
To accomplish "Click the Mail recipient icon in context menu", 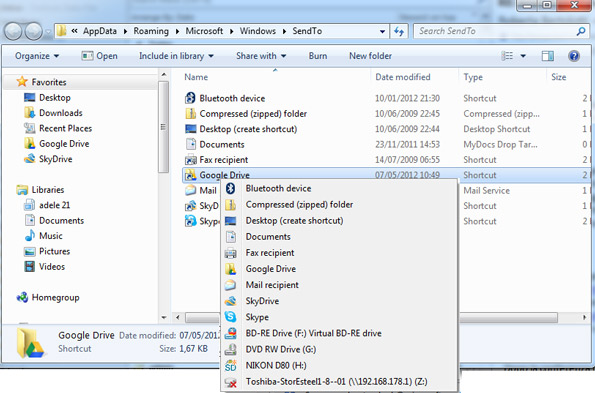I will click(230, 285).
